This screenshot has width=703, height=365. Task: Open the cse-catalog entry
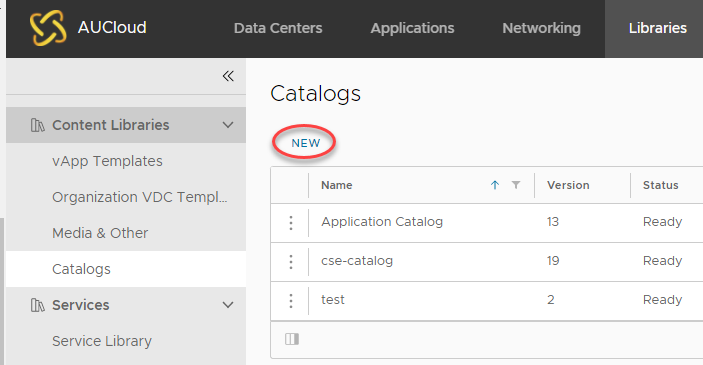357,261
